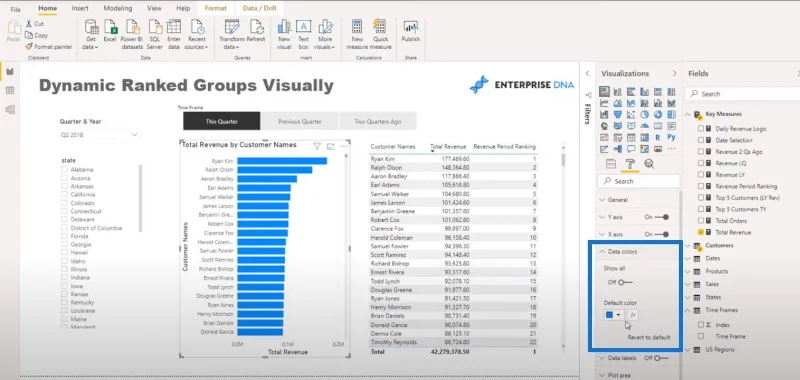800x380 pixels.
Task: Create a New measure
Action: click(x=357, y=34)
